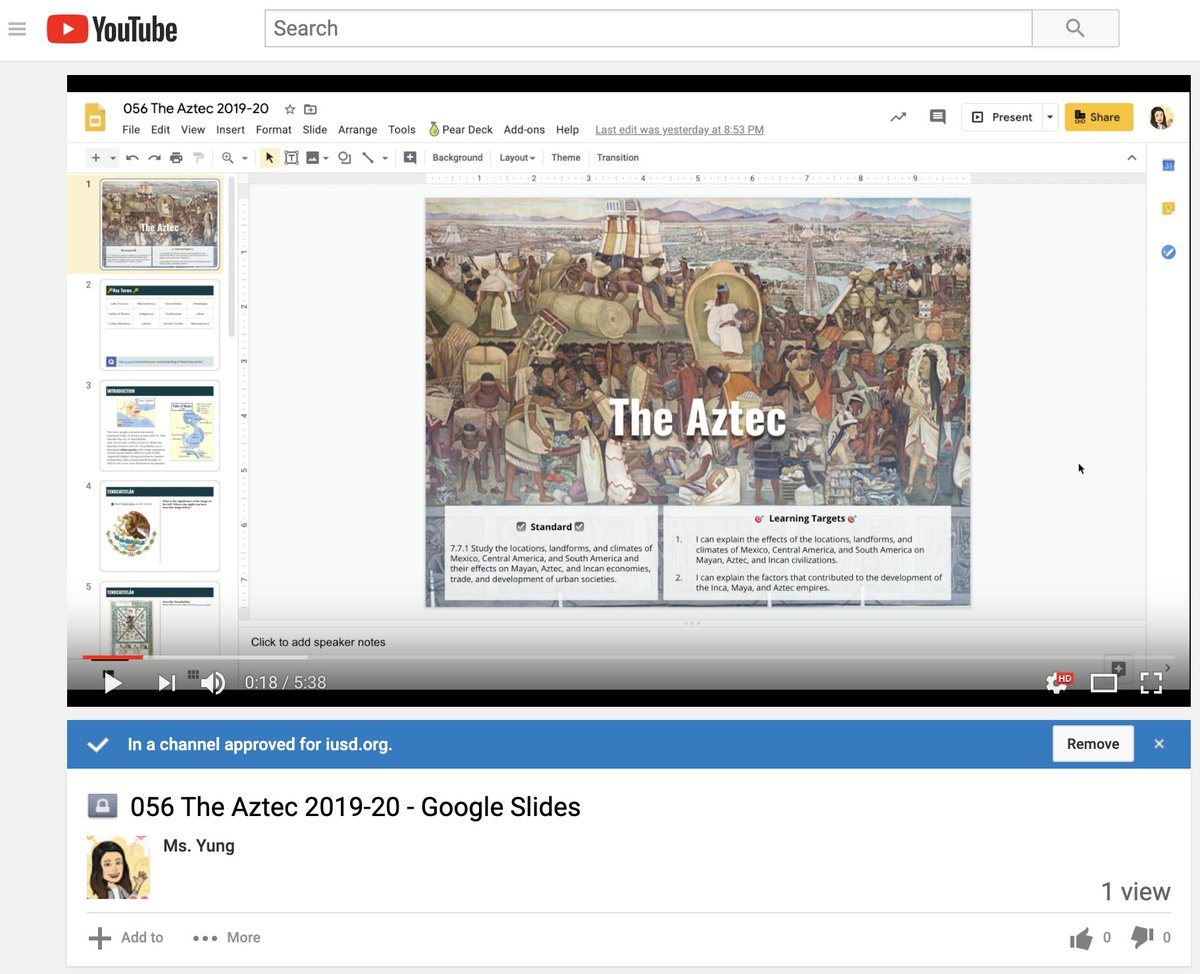Image resolution: width=1200 pixels, height=974 pixels.
Task: Click the Theme button
Action: (565, 158)
